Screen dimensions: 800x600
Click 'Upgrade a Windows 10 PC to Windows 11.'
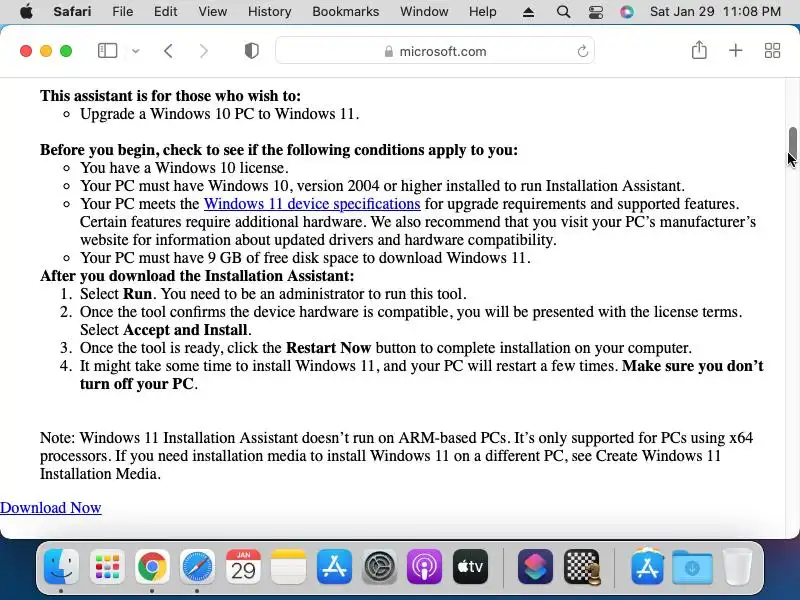pos(219,114)
